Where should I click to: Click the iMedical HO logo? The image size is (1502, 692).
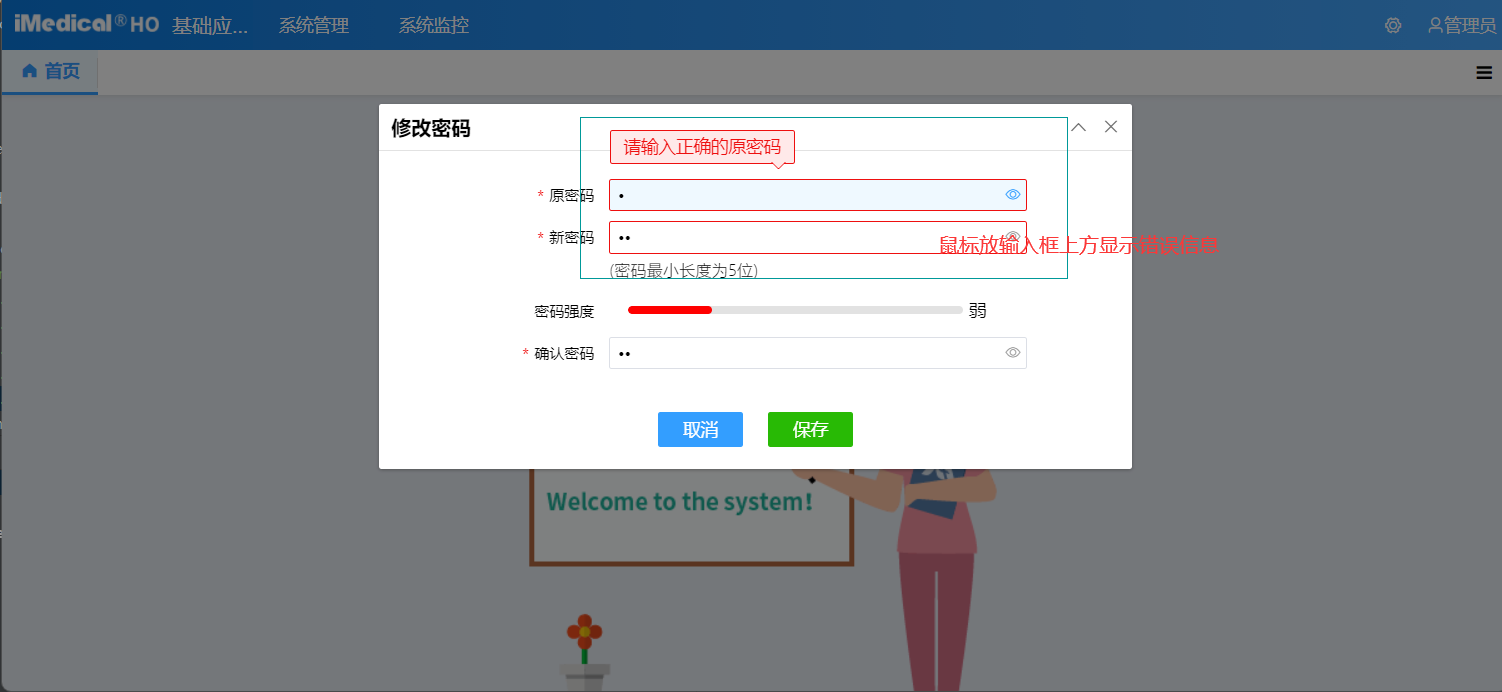coord(86,24)
